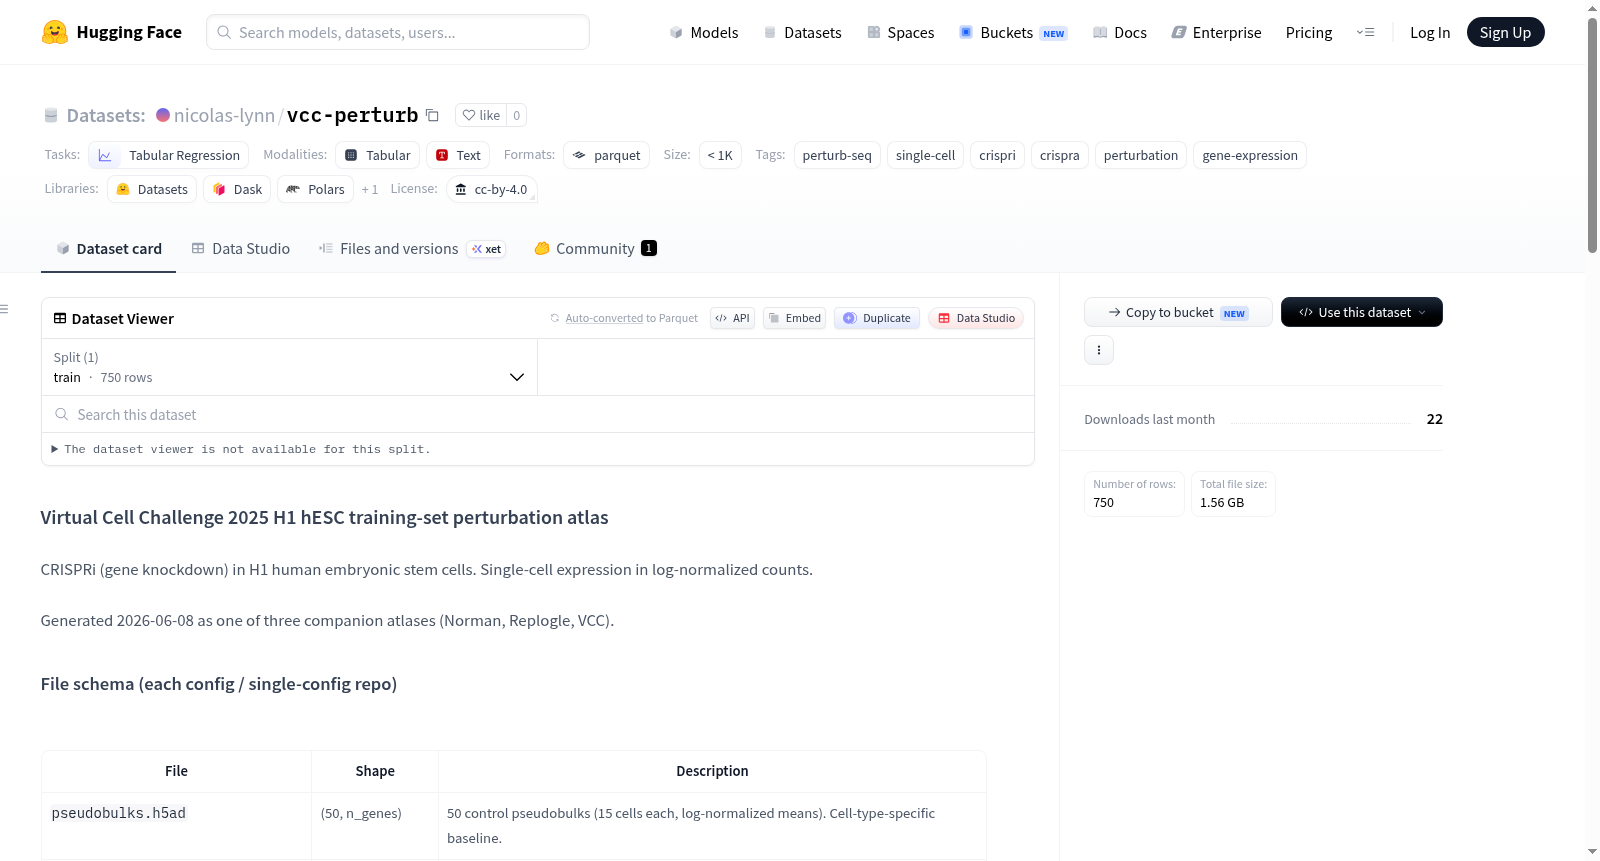Open Buckets in the top navigation
This screenshot has height=861, width=1600.
click(1013, 32)
